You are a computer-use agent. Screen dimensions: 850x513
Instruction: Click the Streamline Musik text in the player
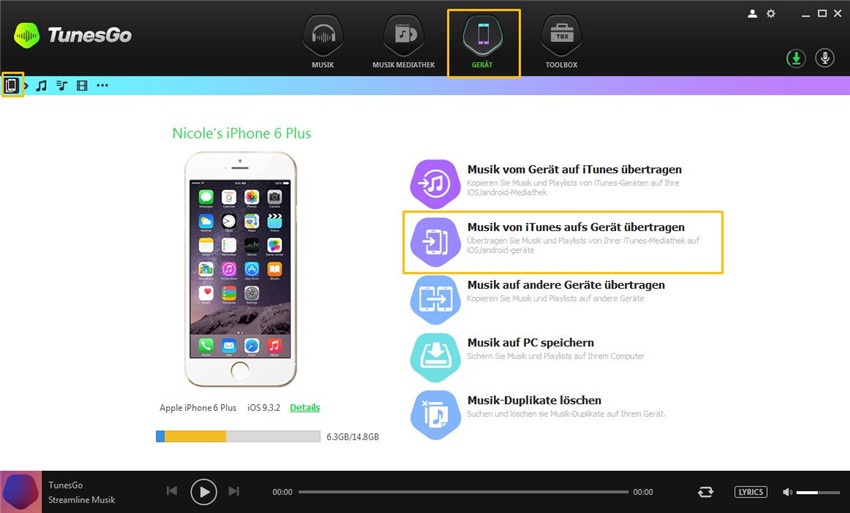pos(82,500)
